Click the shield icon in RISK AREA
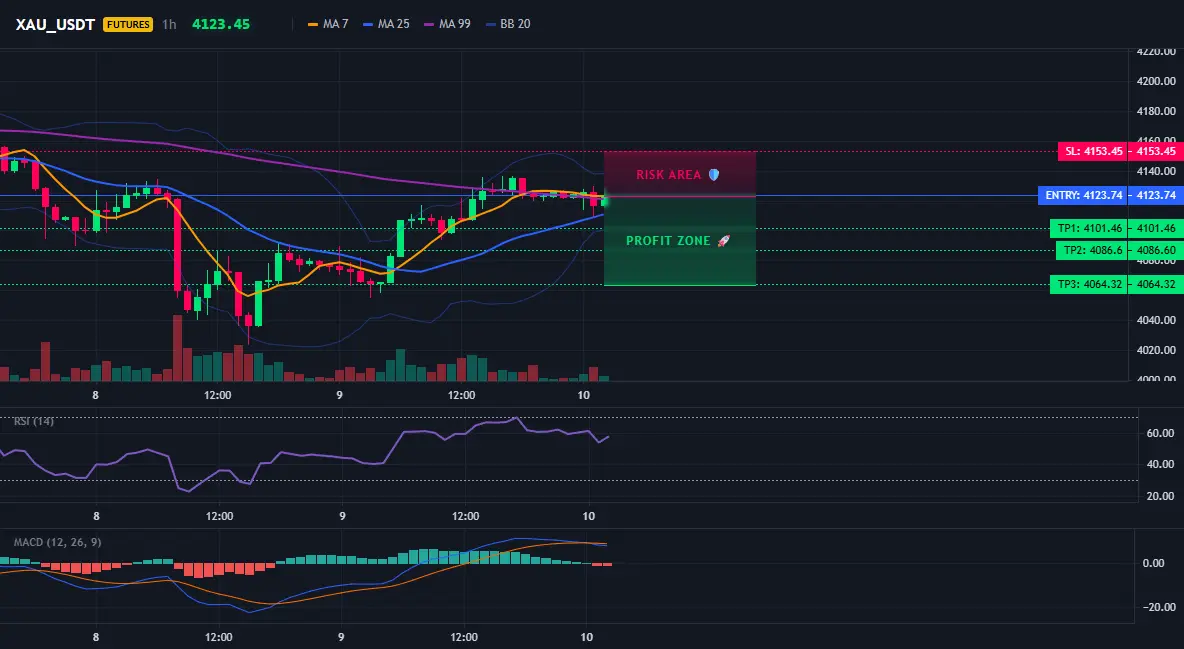The width and height of the screenshot is (1184, 649). coord(714,175)
